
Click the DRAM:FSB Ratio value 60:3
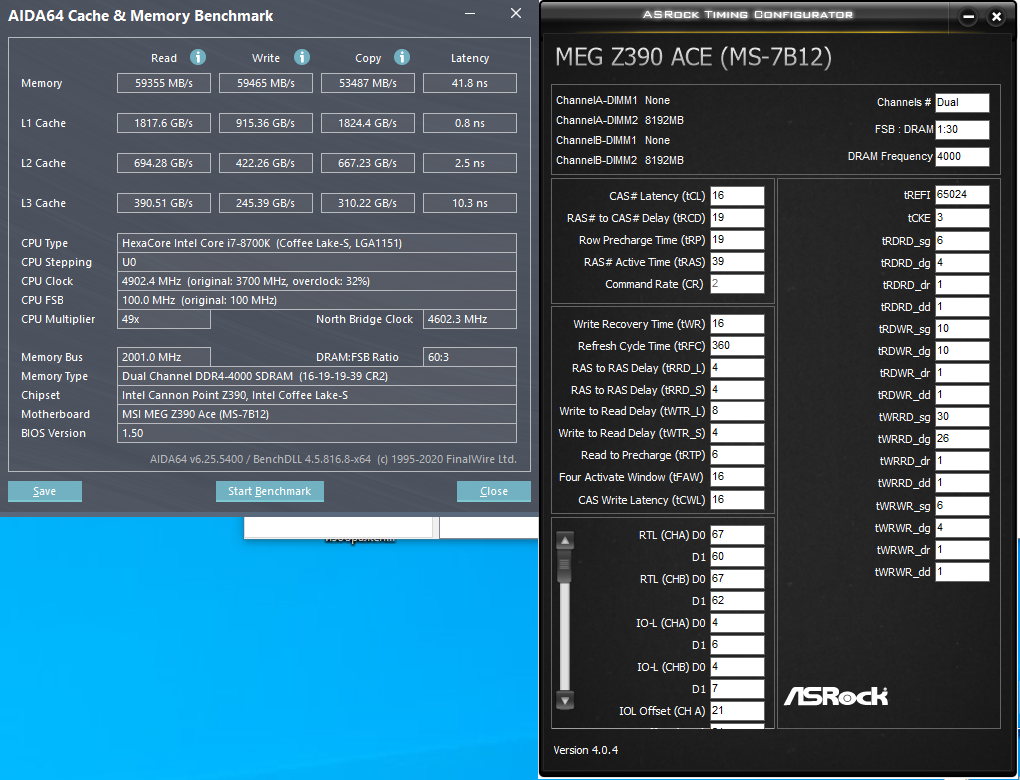click(x=470, y=357)
